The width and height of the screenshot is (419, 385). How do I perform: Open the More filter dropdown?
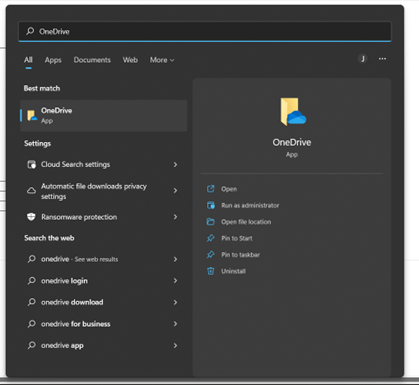point(162,60)
